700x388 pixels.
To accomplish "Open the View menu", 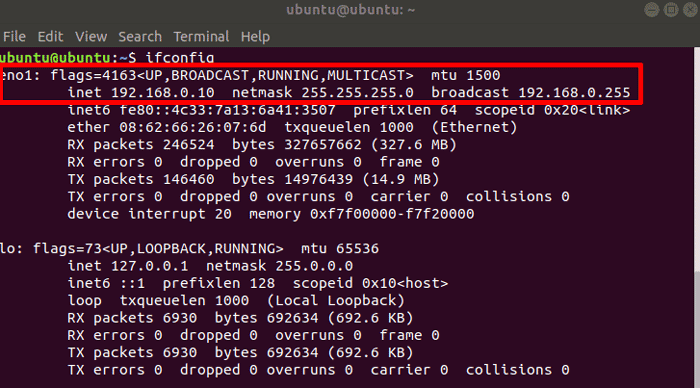I will 91,37.
